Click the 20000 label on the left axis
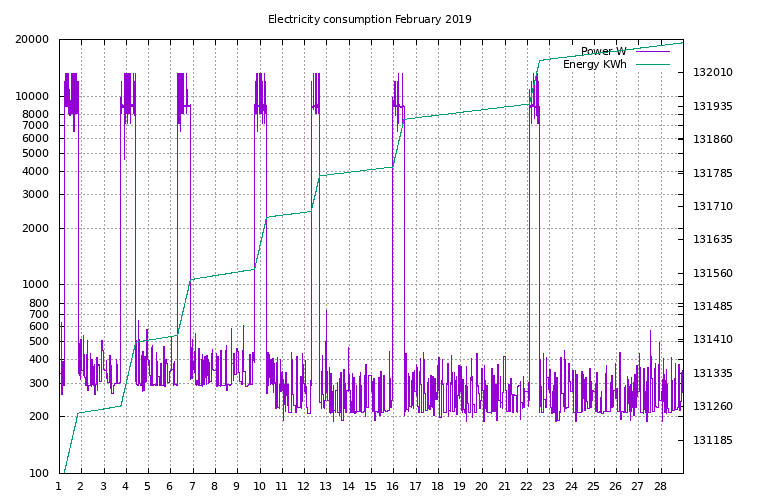Image resolution: width=768 pixels, height=500 pixels. pyautogui.click(x=32, y=40)
